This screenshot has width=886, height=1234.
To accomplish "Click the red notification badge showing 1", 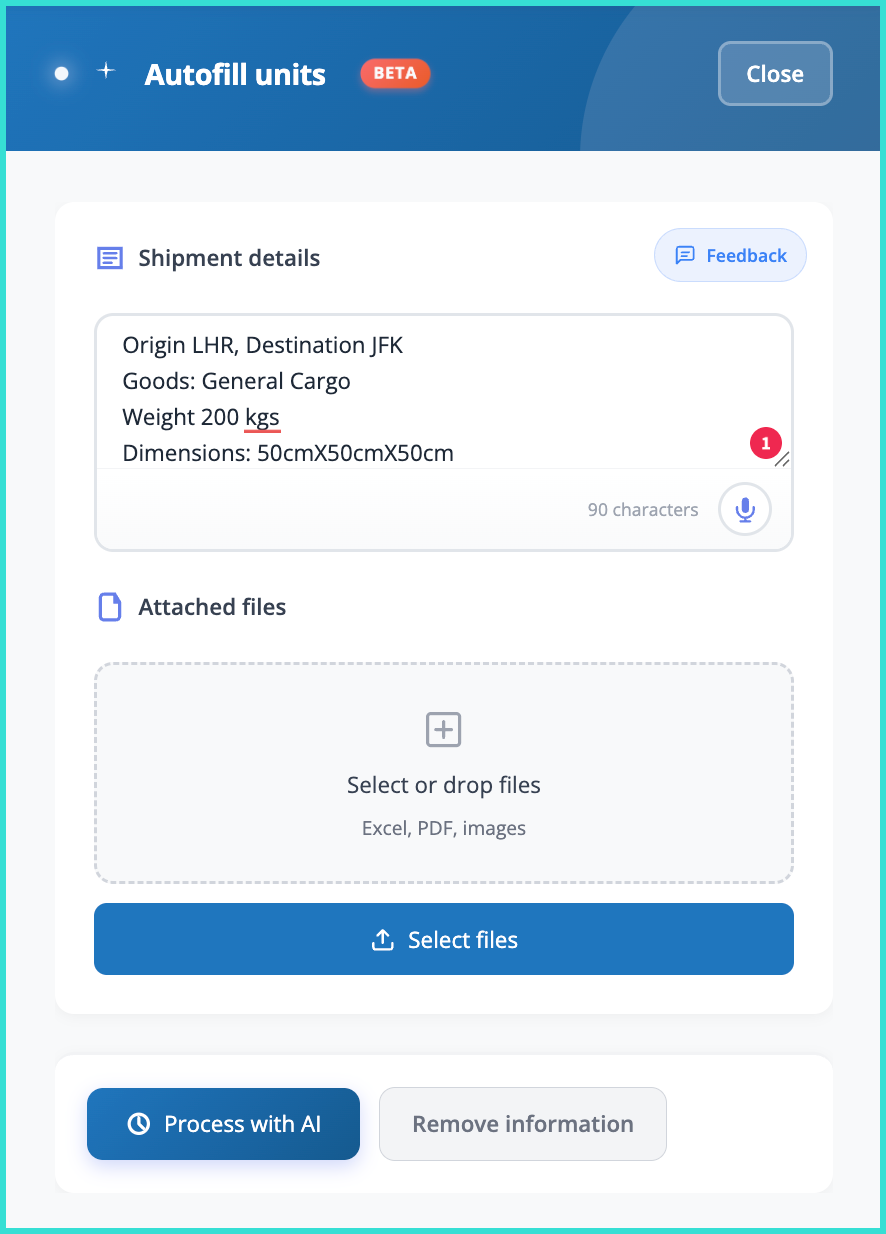I will pyautogui.click(x=765, y=443).
